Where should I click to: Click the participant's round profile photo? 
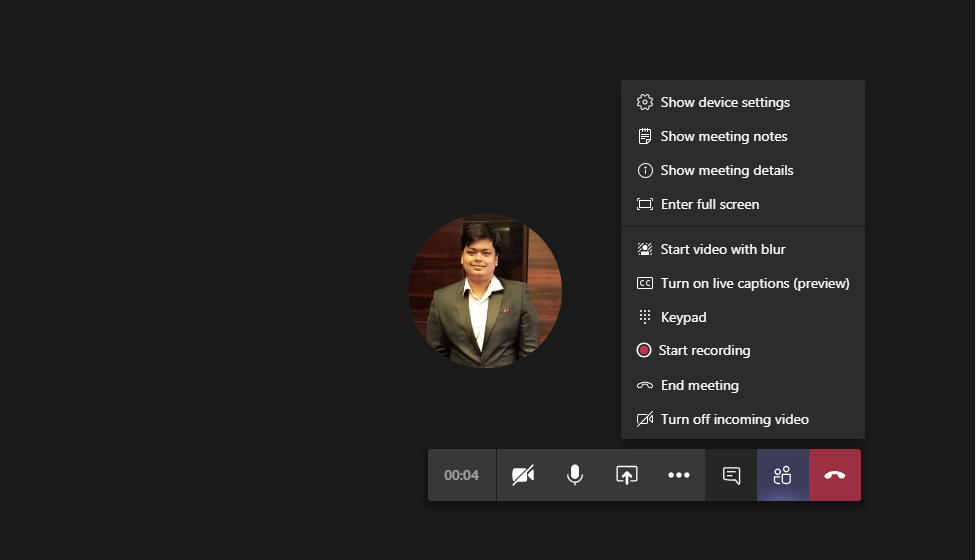485,291
